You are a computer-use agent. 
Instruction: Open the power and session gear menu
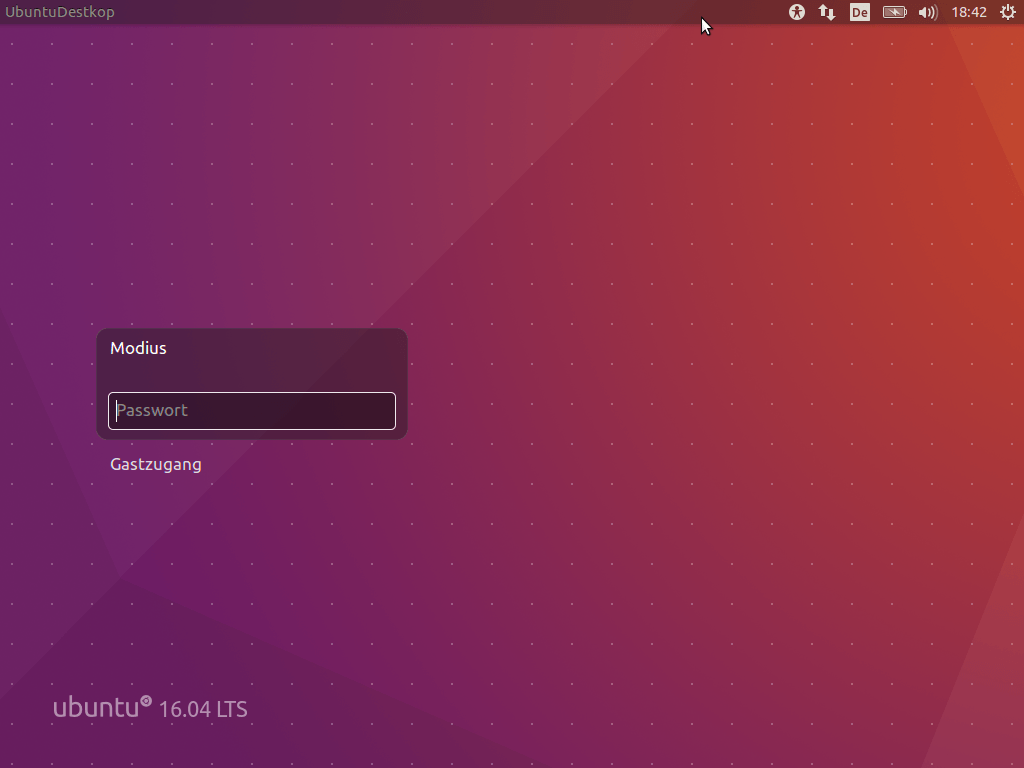tap(1008, 12)
